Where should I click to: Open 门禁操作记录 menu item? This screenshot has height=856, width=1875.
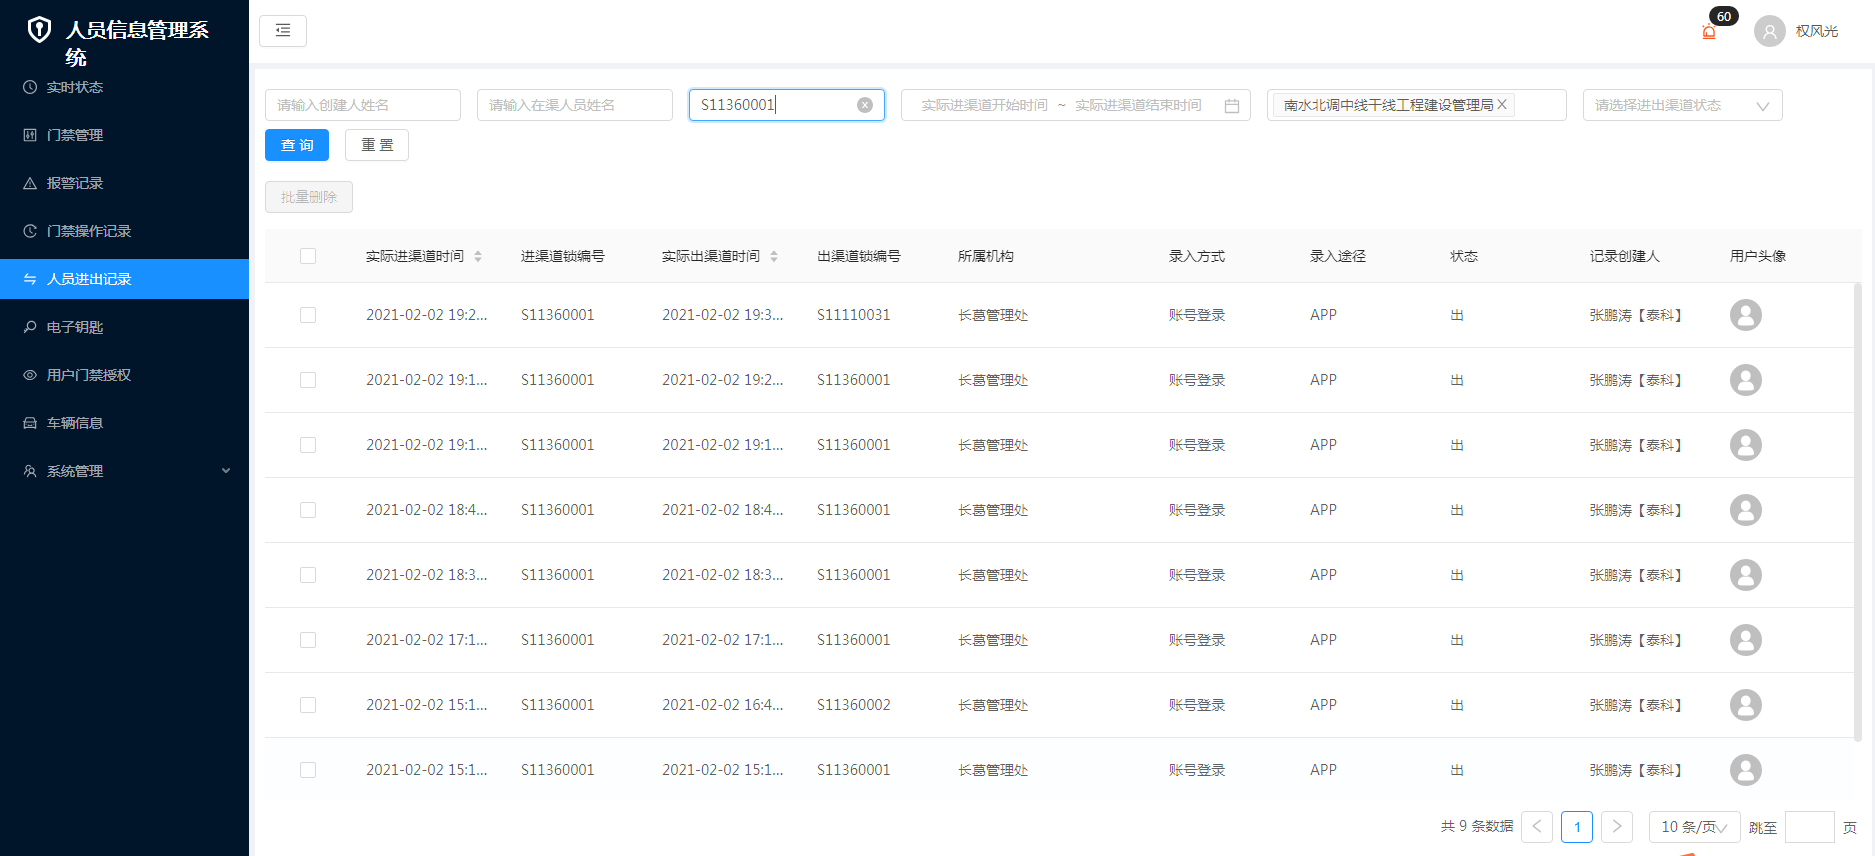point(124,231)
